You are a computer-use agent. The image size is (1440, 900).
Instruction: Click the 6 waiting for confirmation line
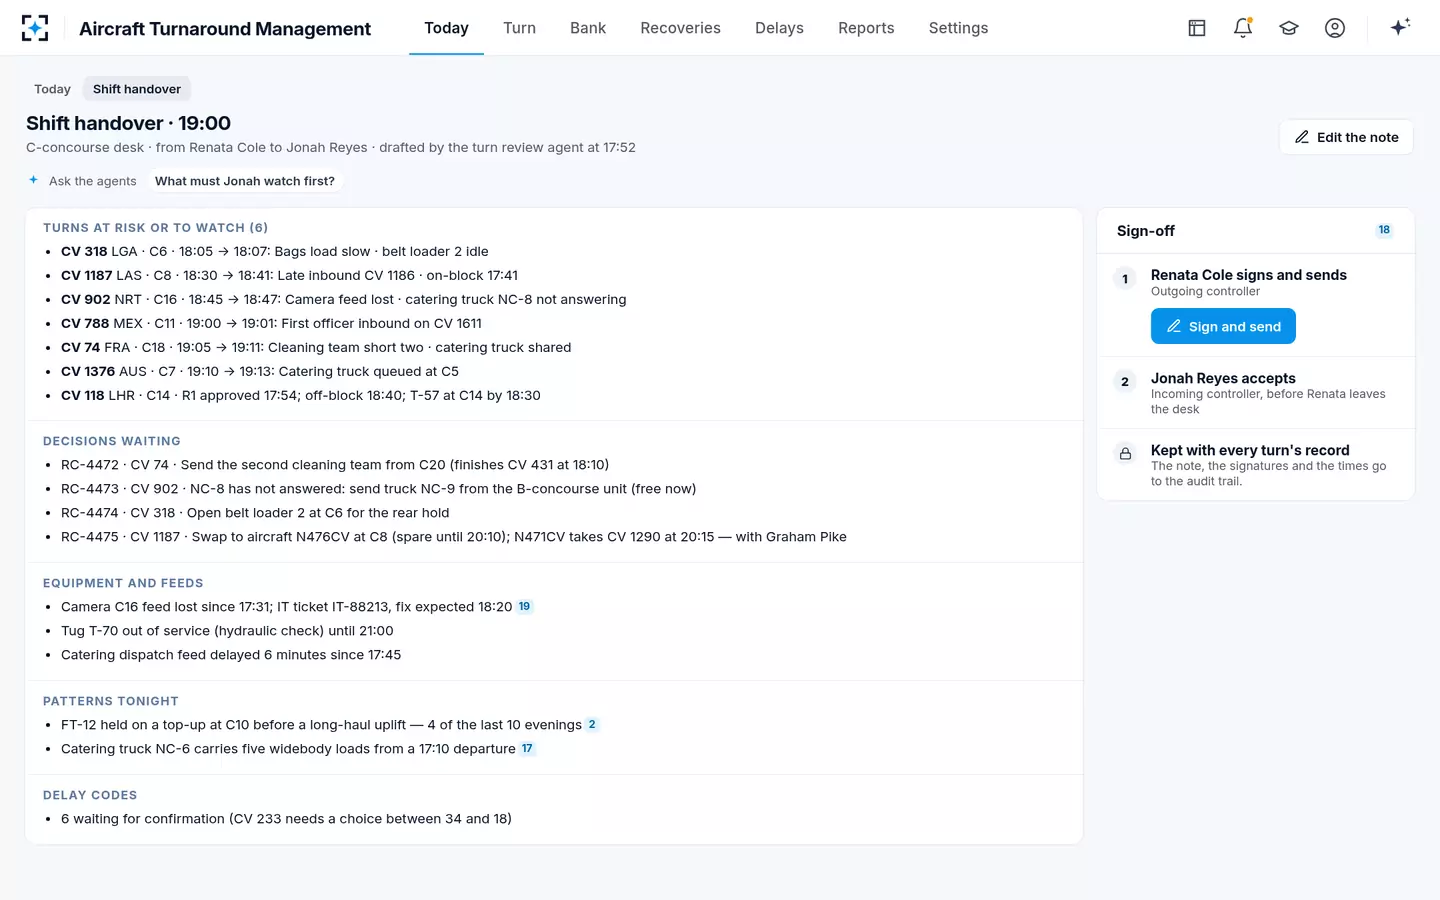pos(286,819)
